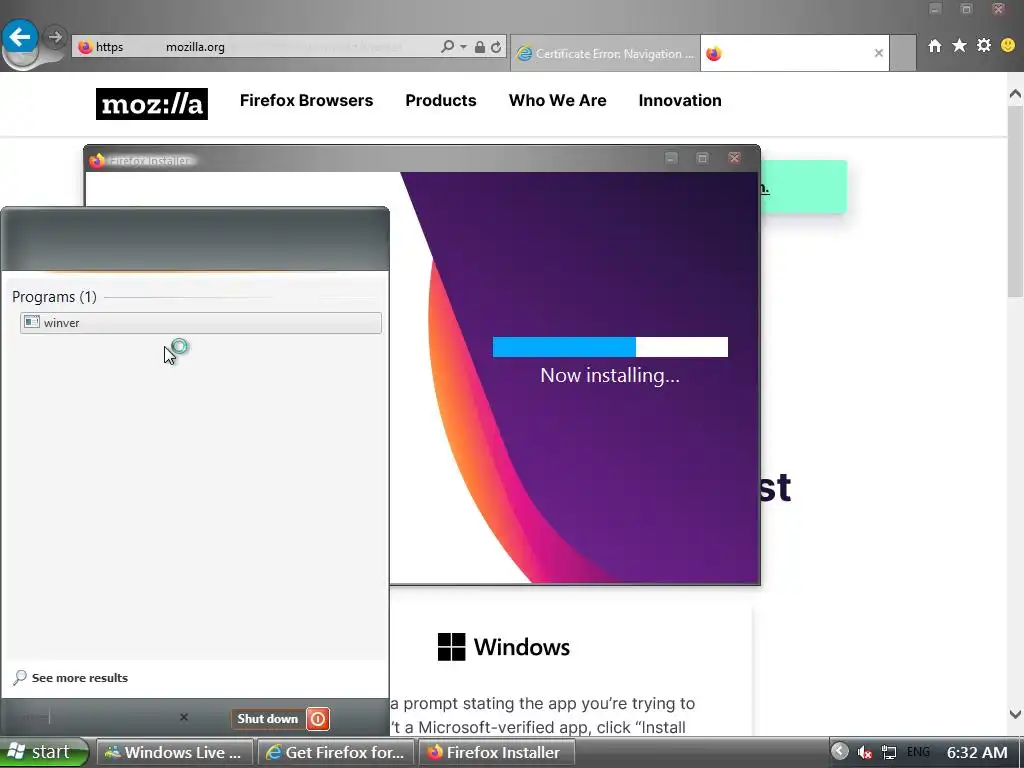Go back with the browser back arrow
Screen dimensions: 1024x768
[x=20, y=37]
